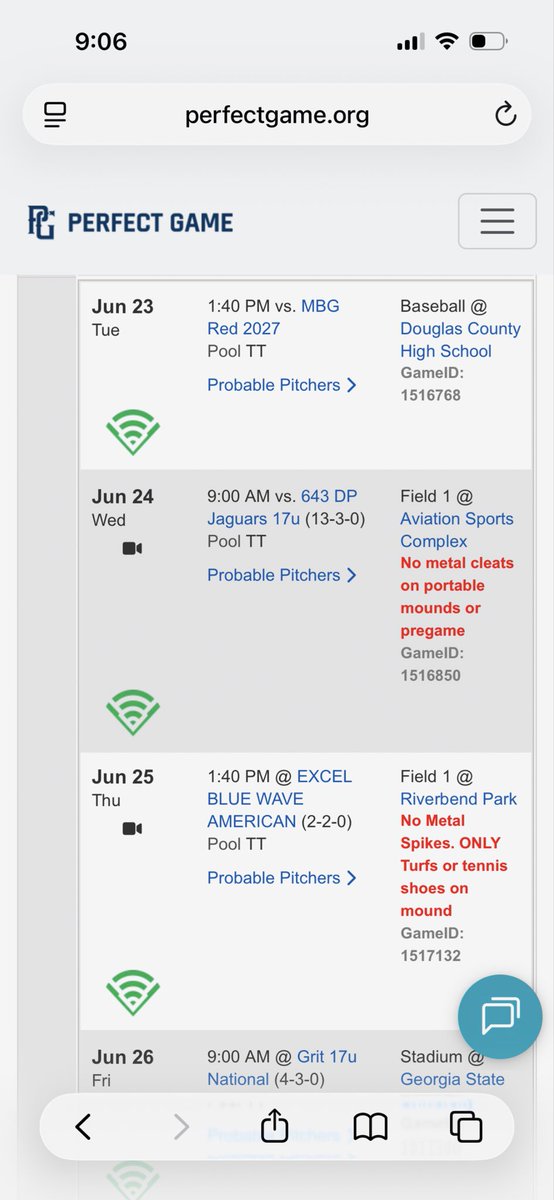
Task: Tap the perfectgame.org address bar
Action: (277, 115)
